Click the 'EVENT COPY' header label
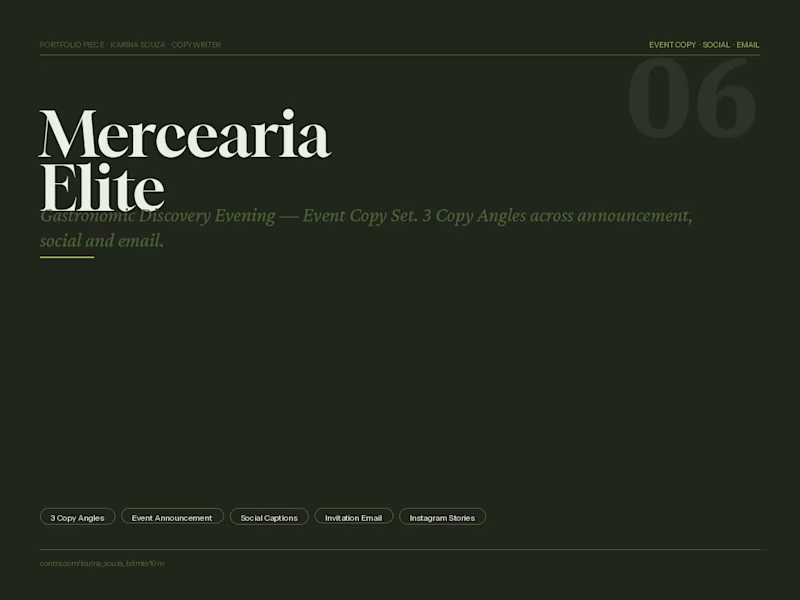This screenshot has height=600, width=800. tap(672, 45)
